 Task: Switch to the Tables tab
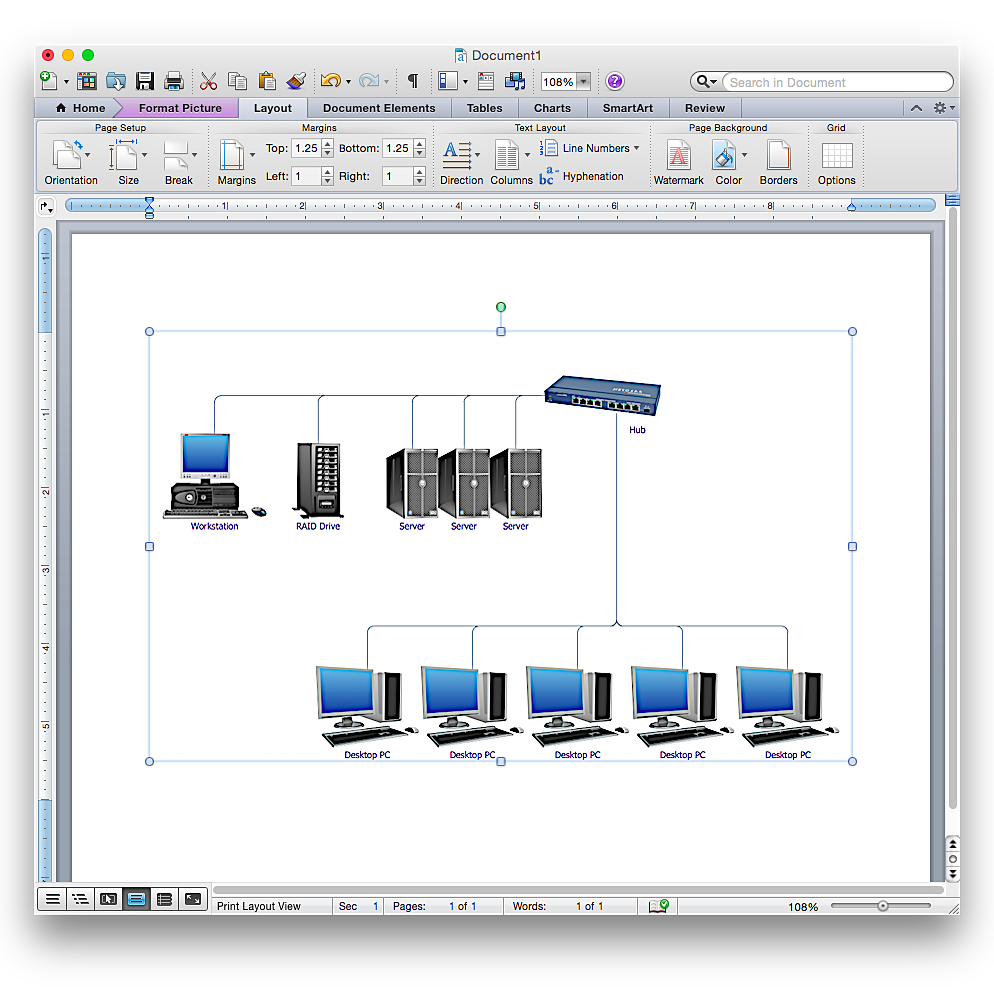click(485, 108)
